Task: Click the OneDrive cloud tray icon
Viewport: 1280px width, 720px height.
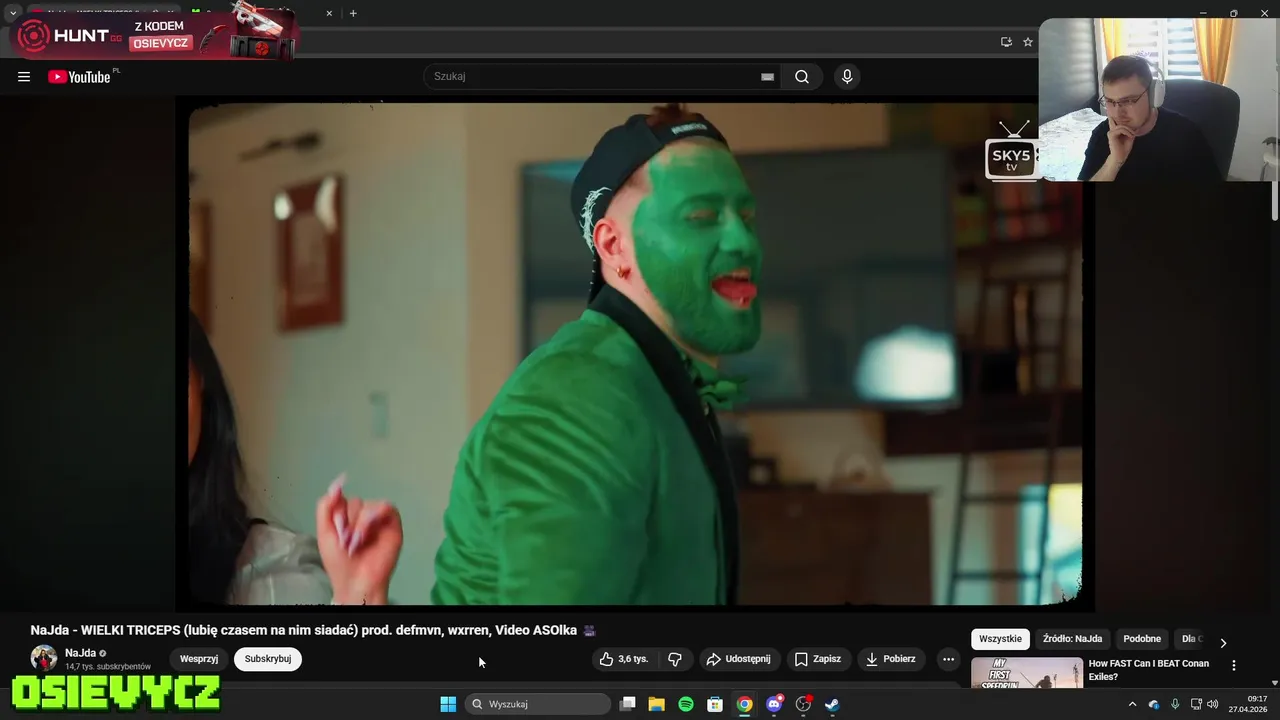Action: [1153, 704]
